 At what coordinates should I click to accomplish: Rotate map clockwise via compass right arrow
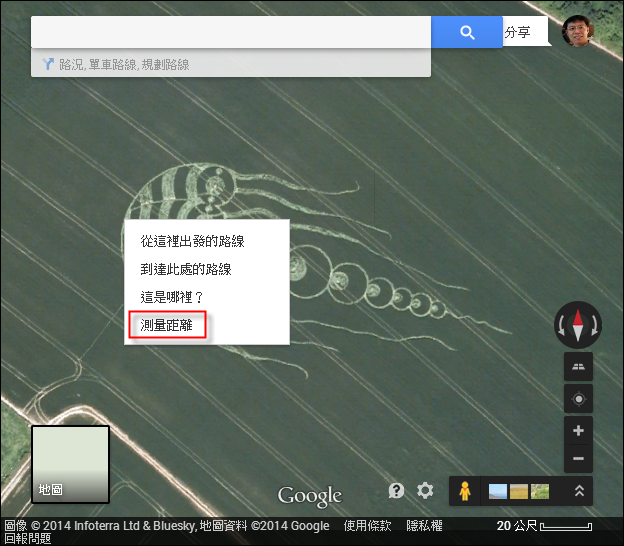pos(595,325)
